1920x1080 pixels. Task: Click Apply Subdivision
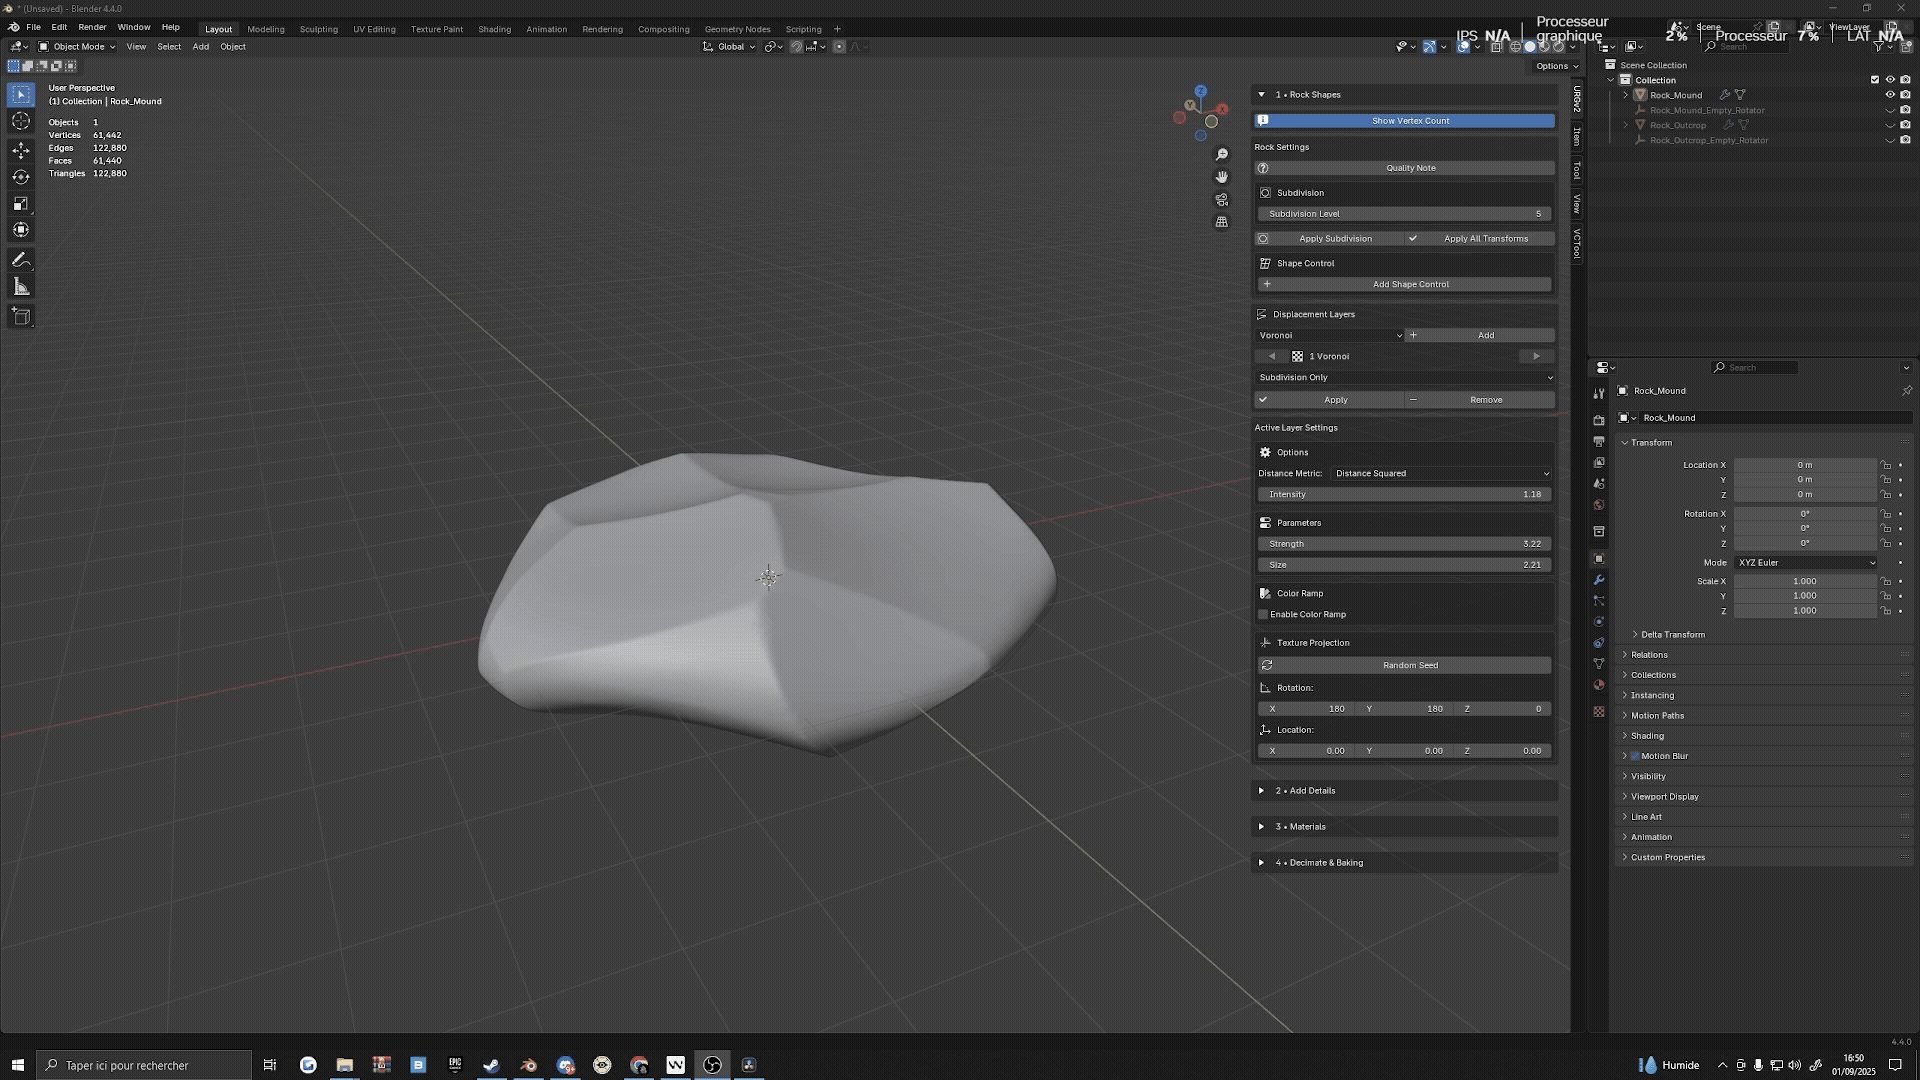(x=1335, y=238)
